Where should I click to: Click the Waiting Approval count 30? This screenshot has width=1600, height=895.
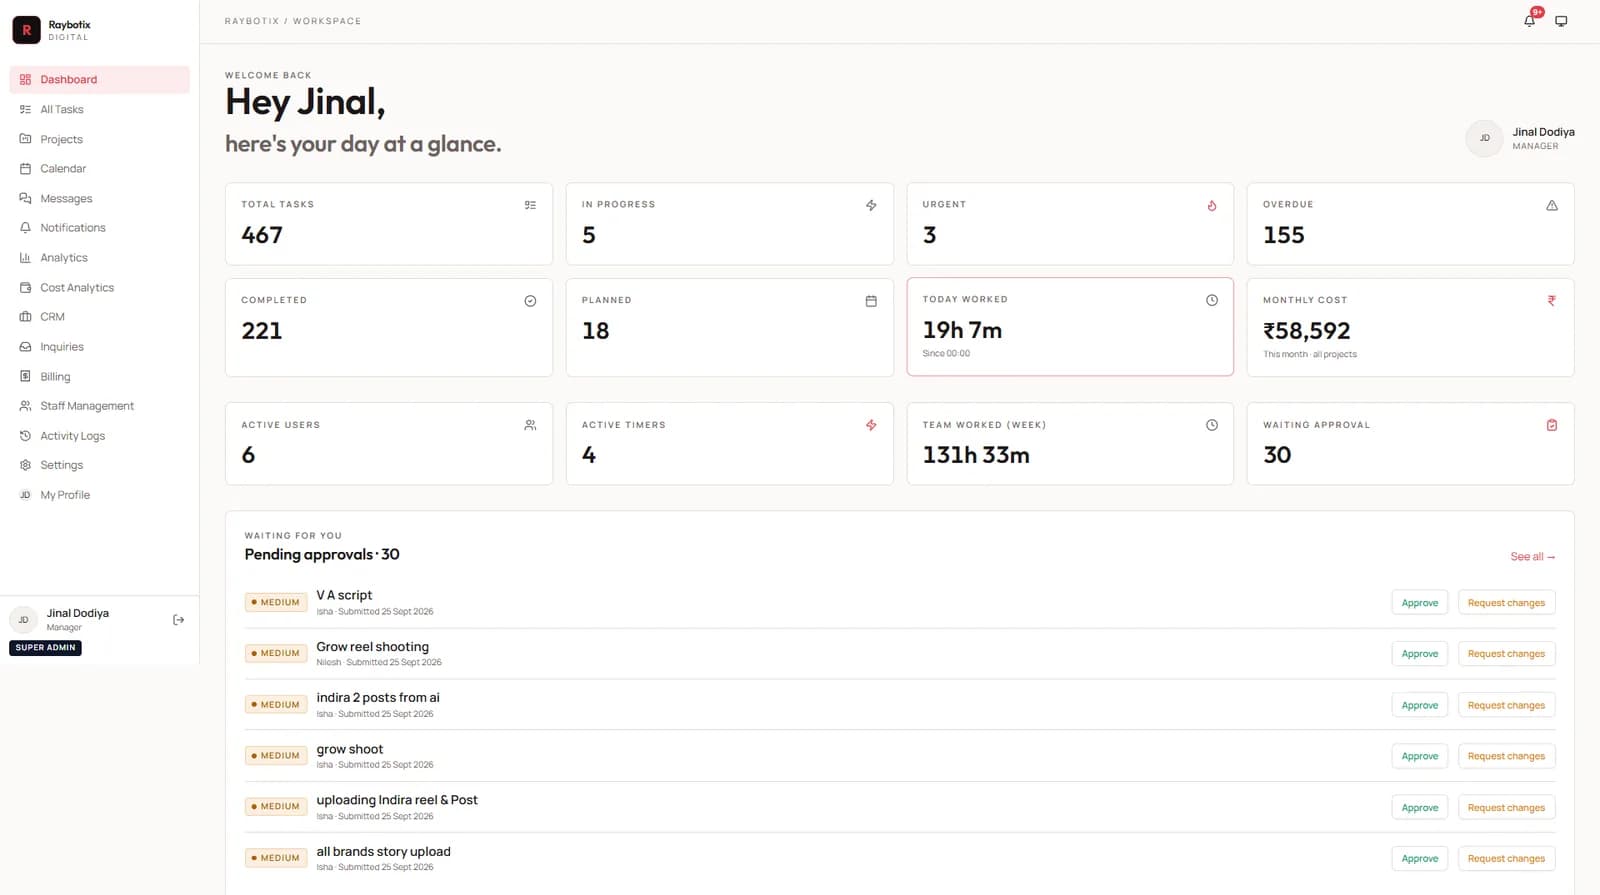click(1277, 455)
